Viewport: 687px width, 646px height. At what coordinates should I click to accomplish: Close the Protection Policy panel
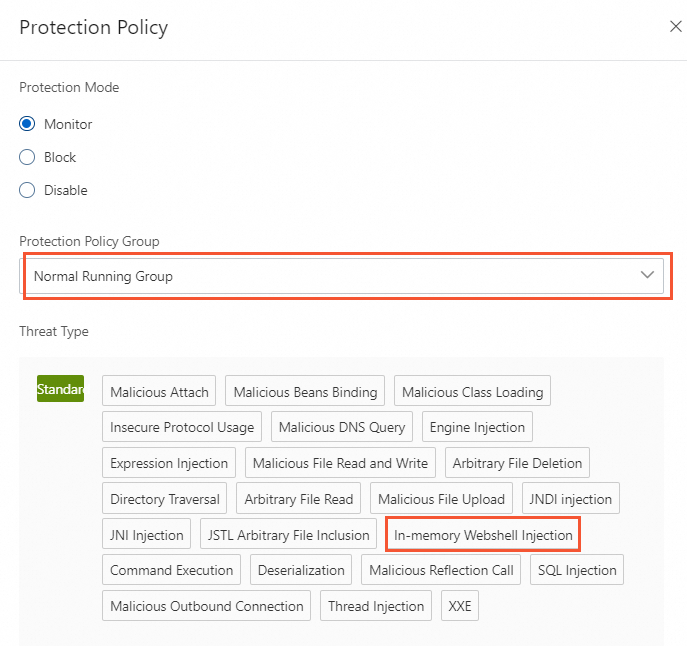click(x=675, y=27)
